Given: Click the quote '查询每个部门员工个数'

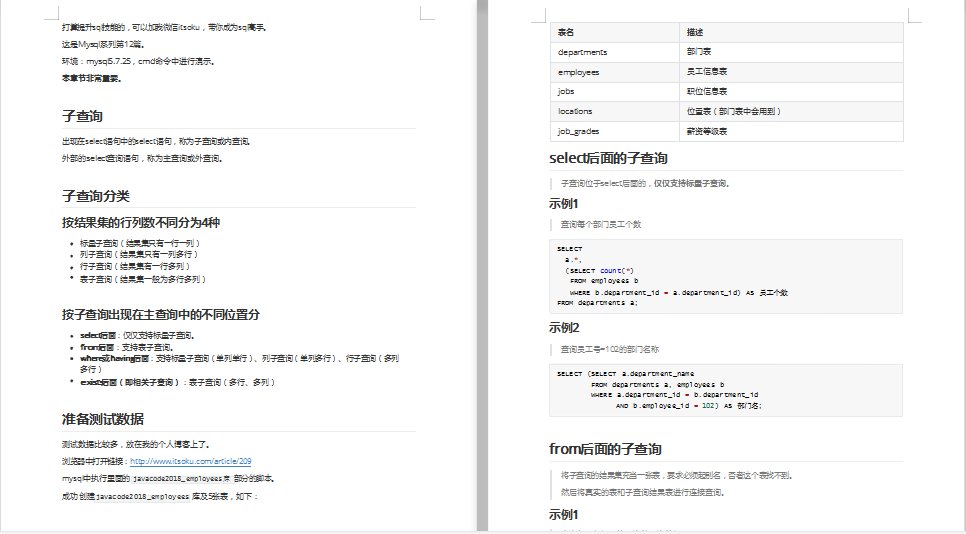Looking at the screenshot, I should 601,225.
